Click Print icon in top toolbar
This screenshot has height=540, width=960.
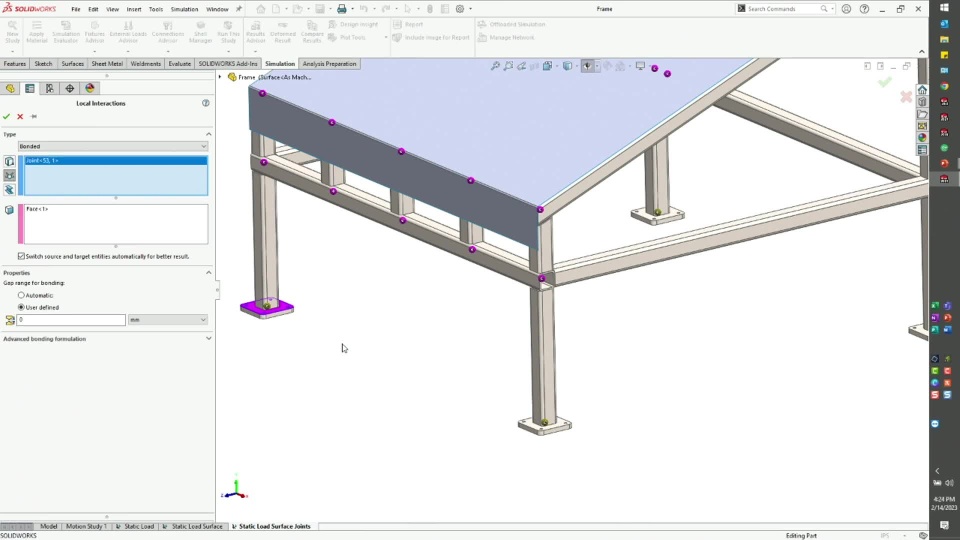point(342,9)
